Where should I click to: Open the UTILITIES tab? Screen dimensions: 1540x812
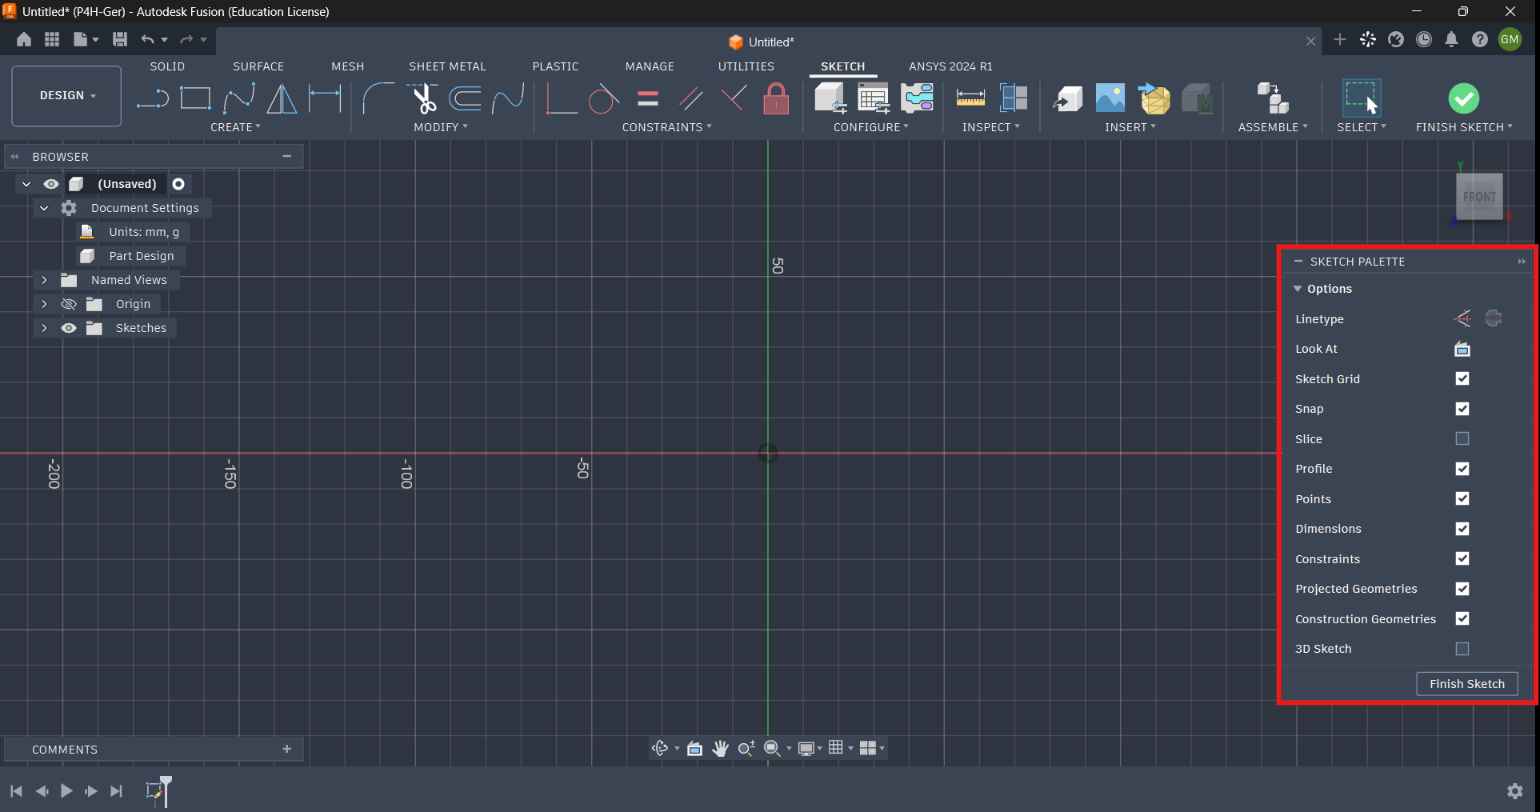point(746,66)
